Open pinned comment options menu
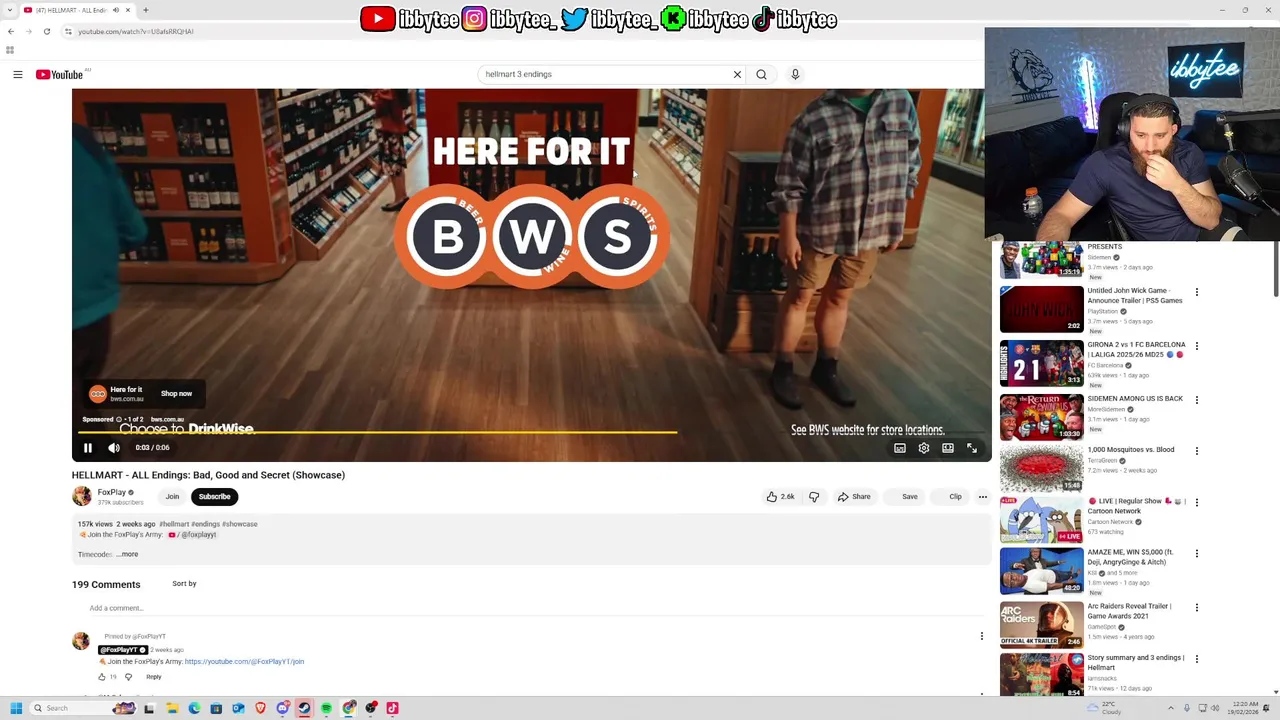 click(x=982, y=636)
